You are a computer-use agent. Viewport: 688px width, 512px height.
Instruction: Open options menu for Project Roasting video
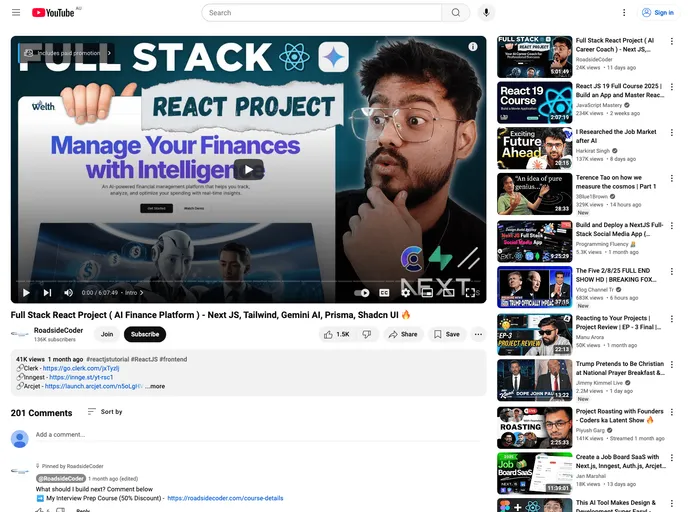pyautogui.click(x=671, y=412)
